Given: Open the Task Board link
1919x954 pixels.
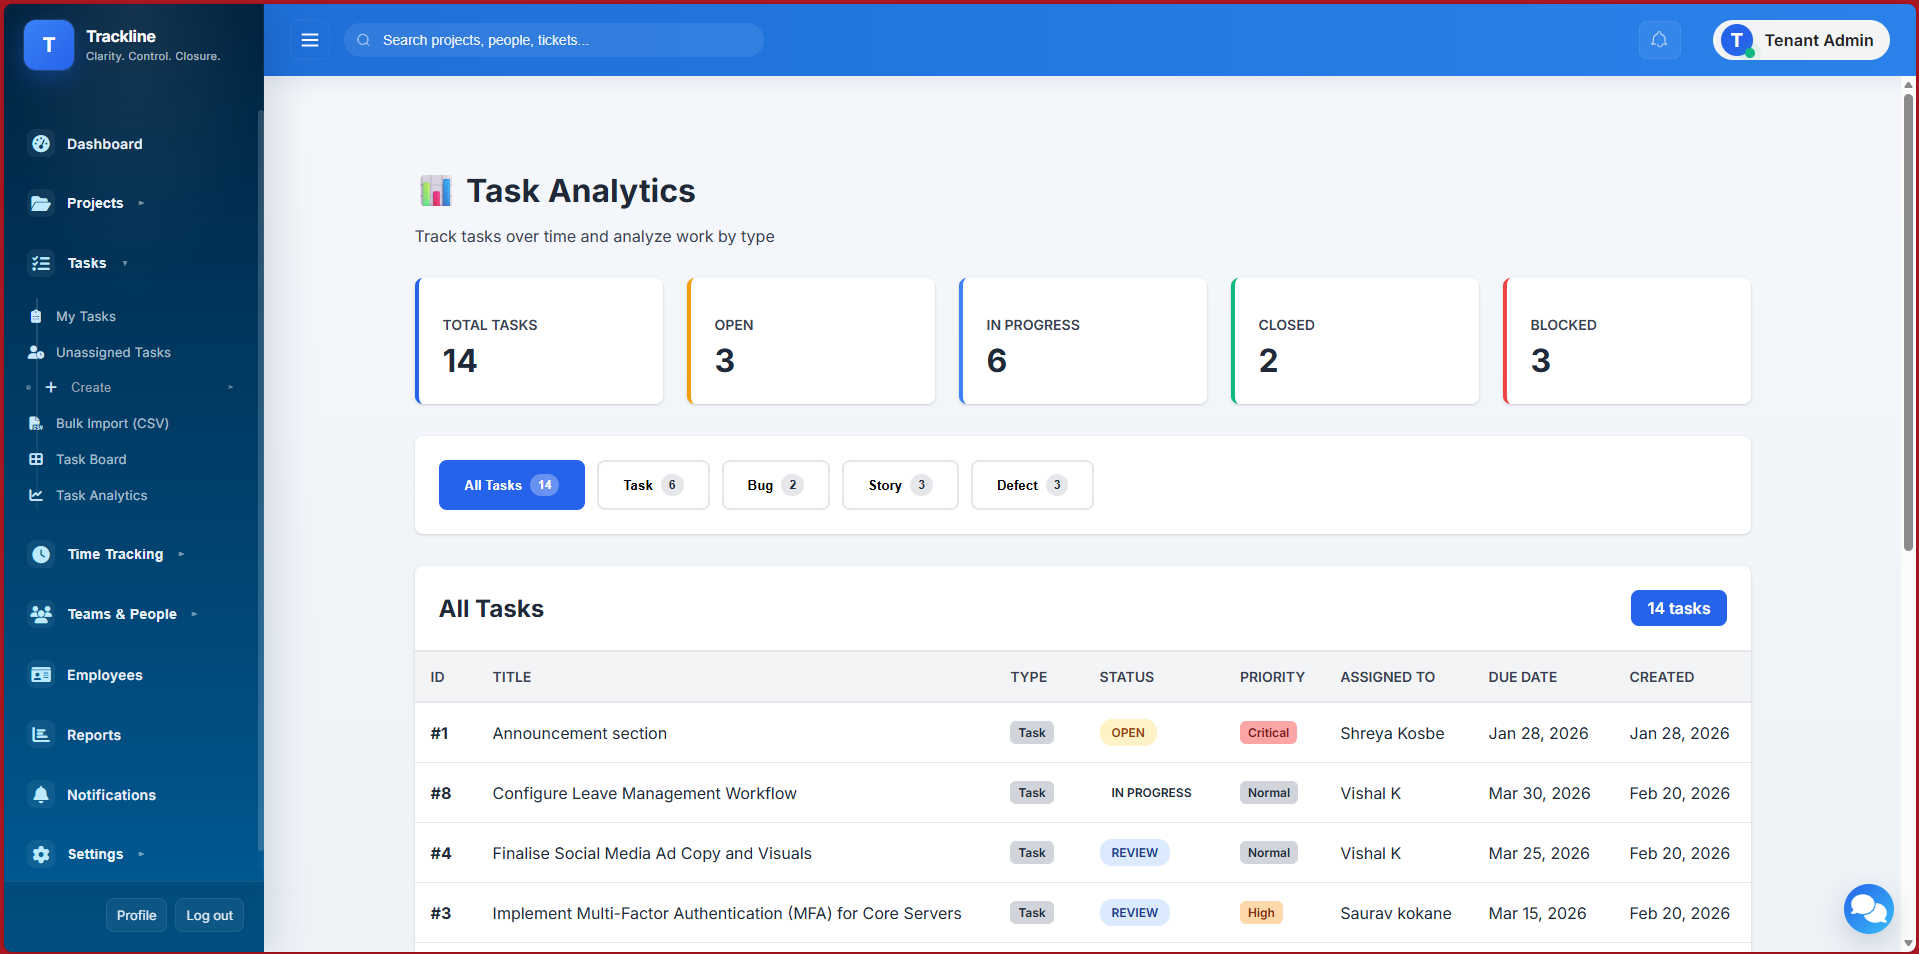Looking at the screenshot, I should pos(91,459).
